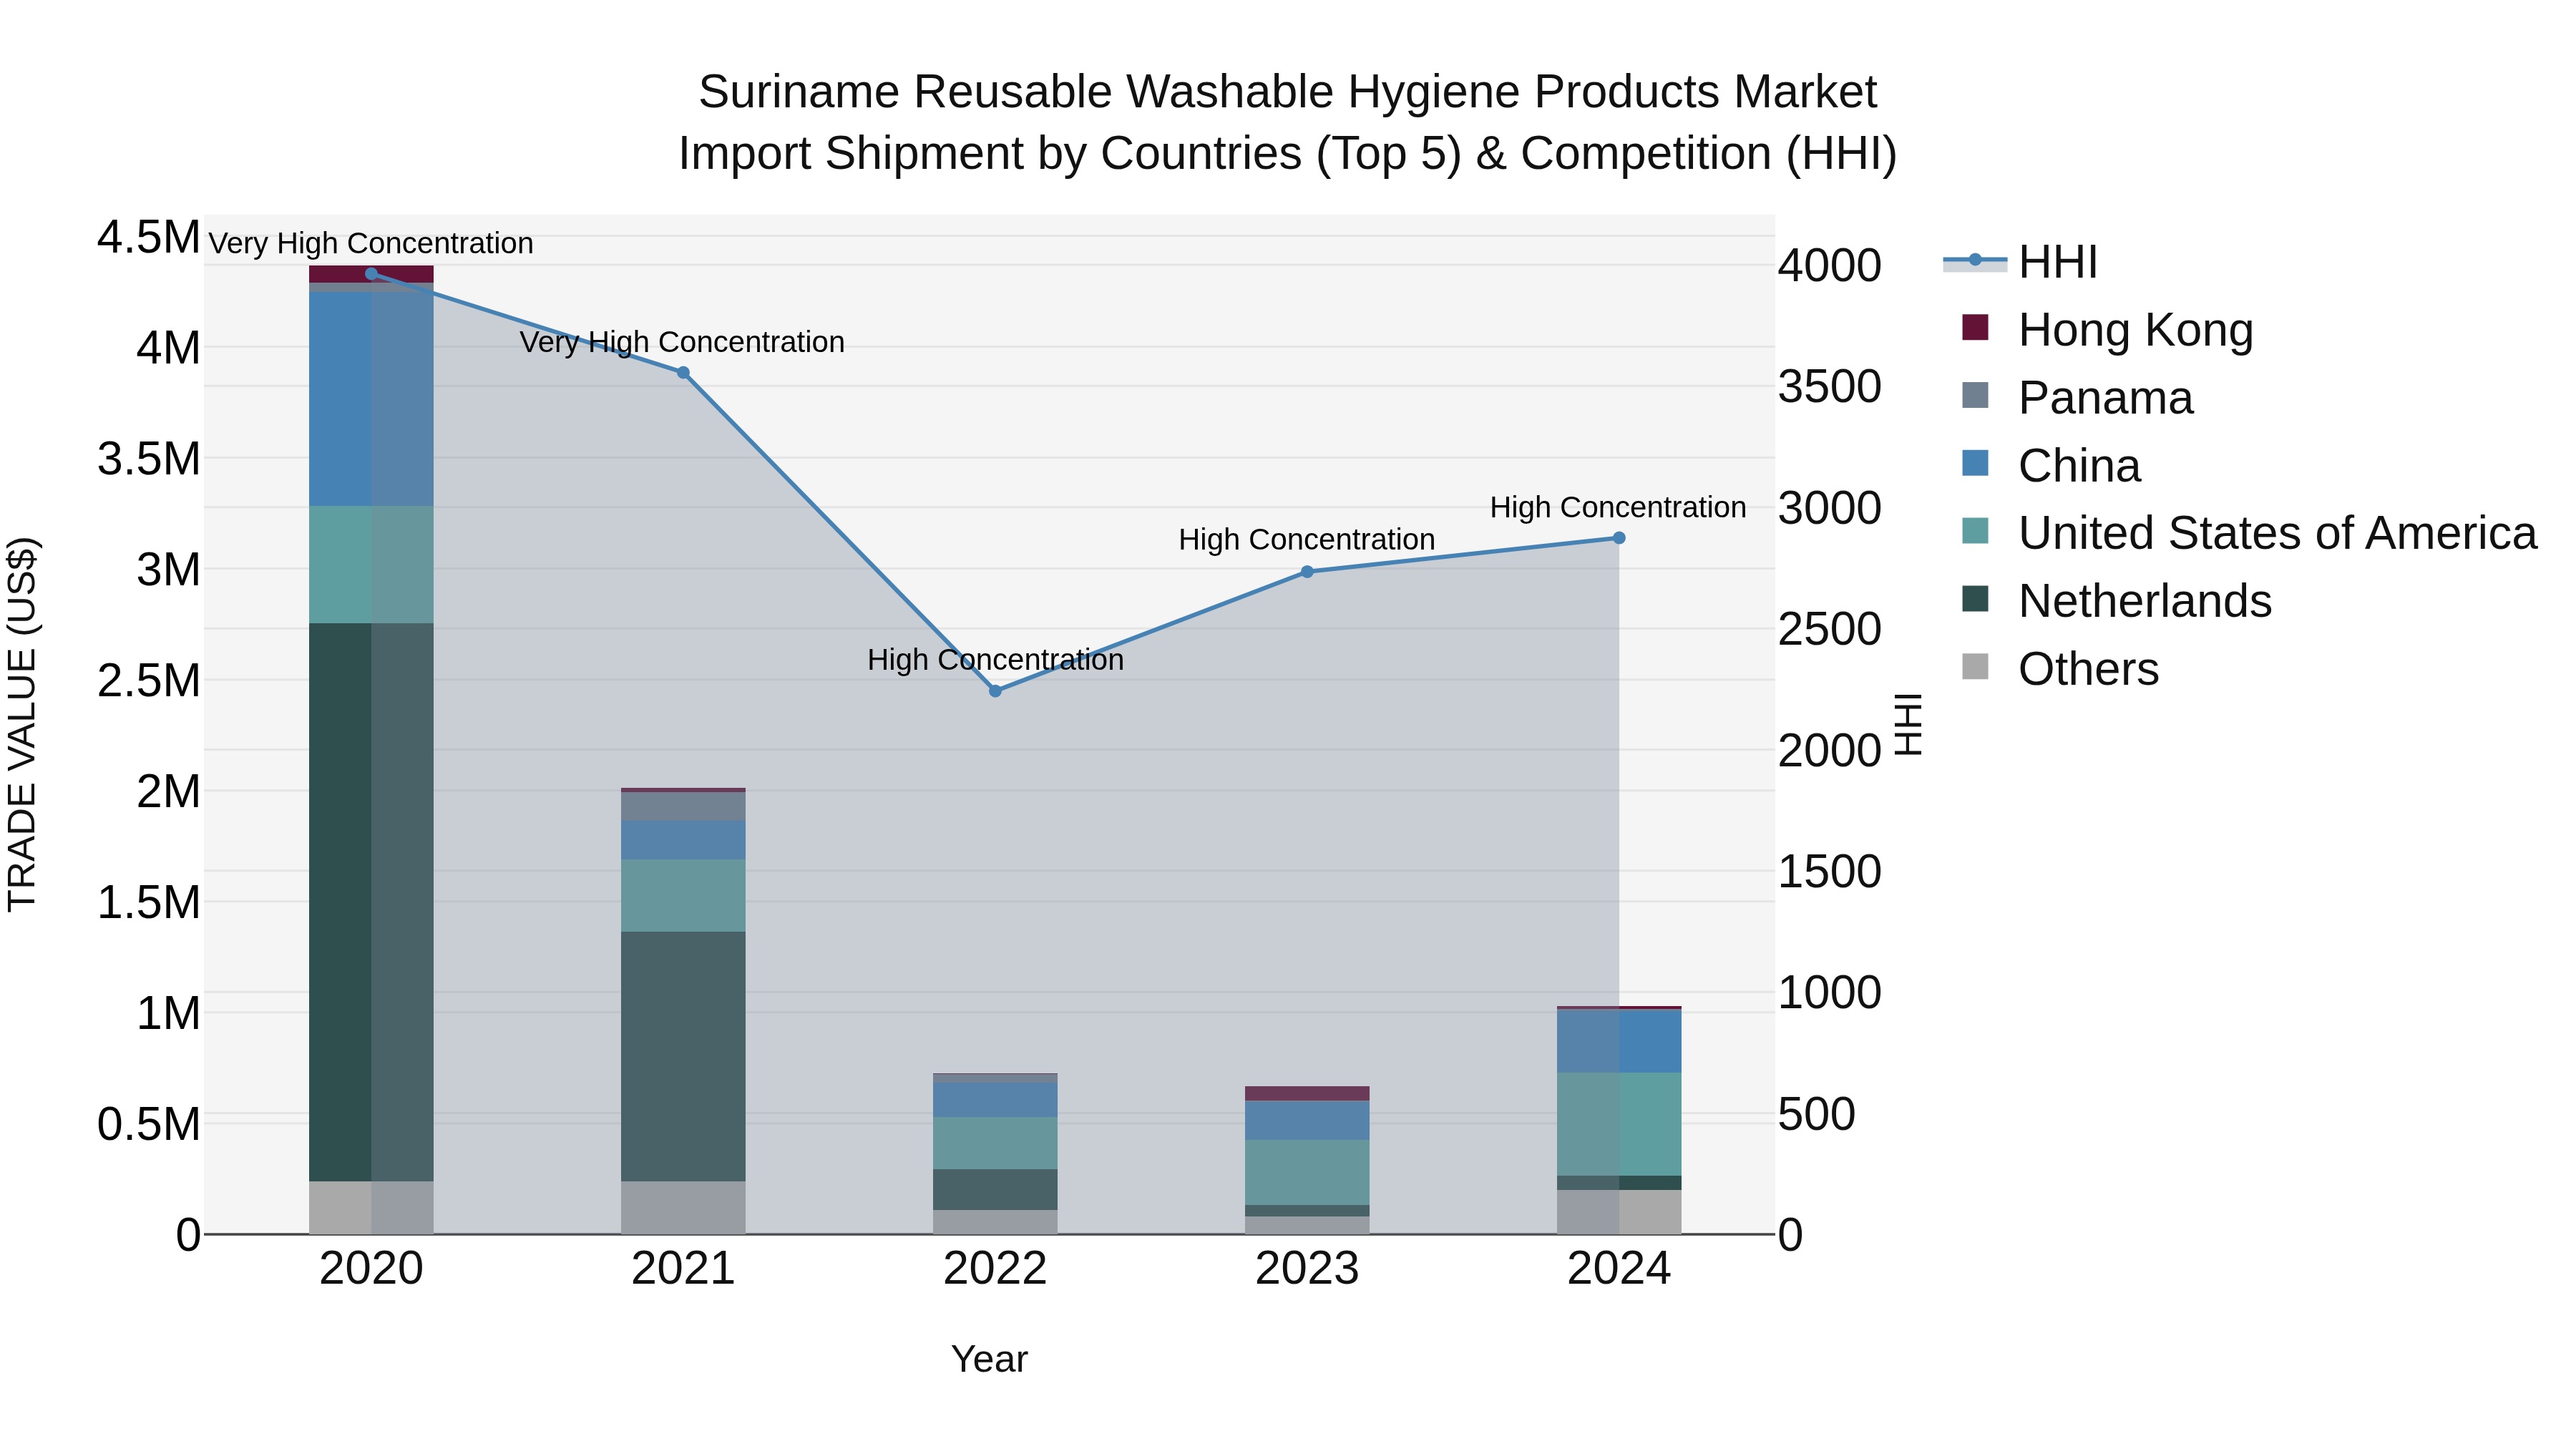Click the 2021 Panama bar segment
The width and height of the screenshot is (2576, 1449).
coord(683,806)
